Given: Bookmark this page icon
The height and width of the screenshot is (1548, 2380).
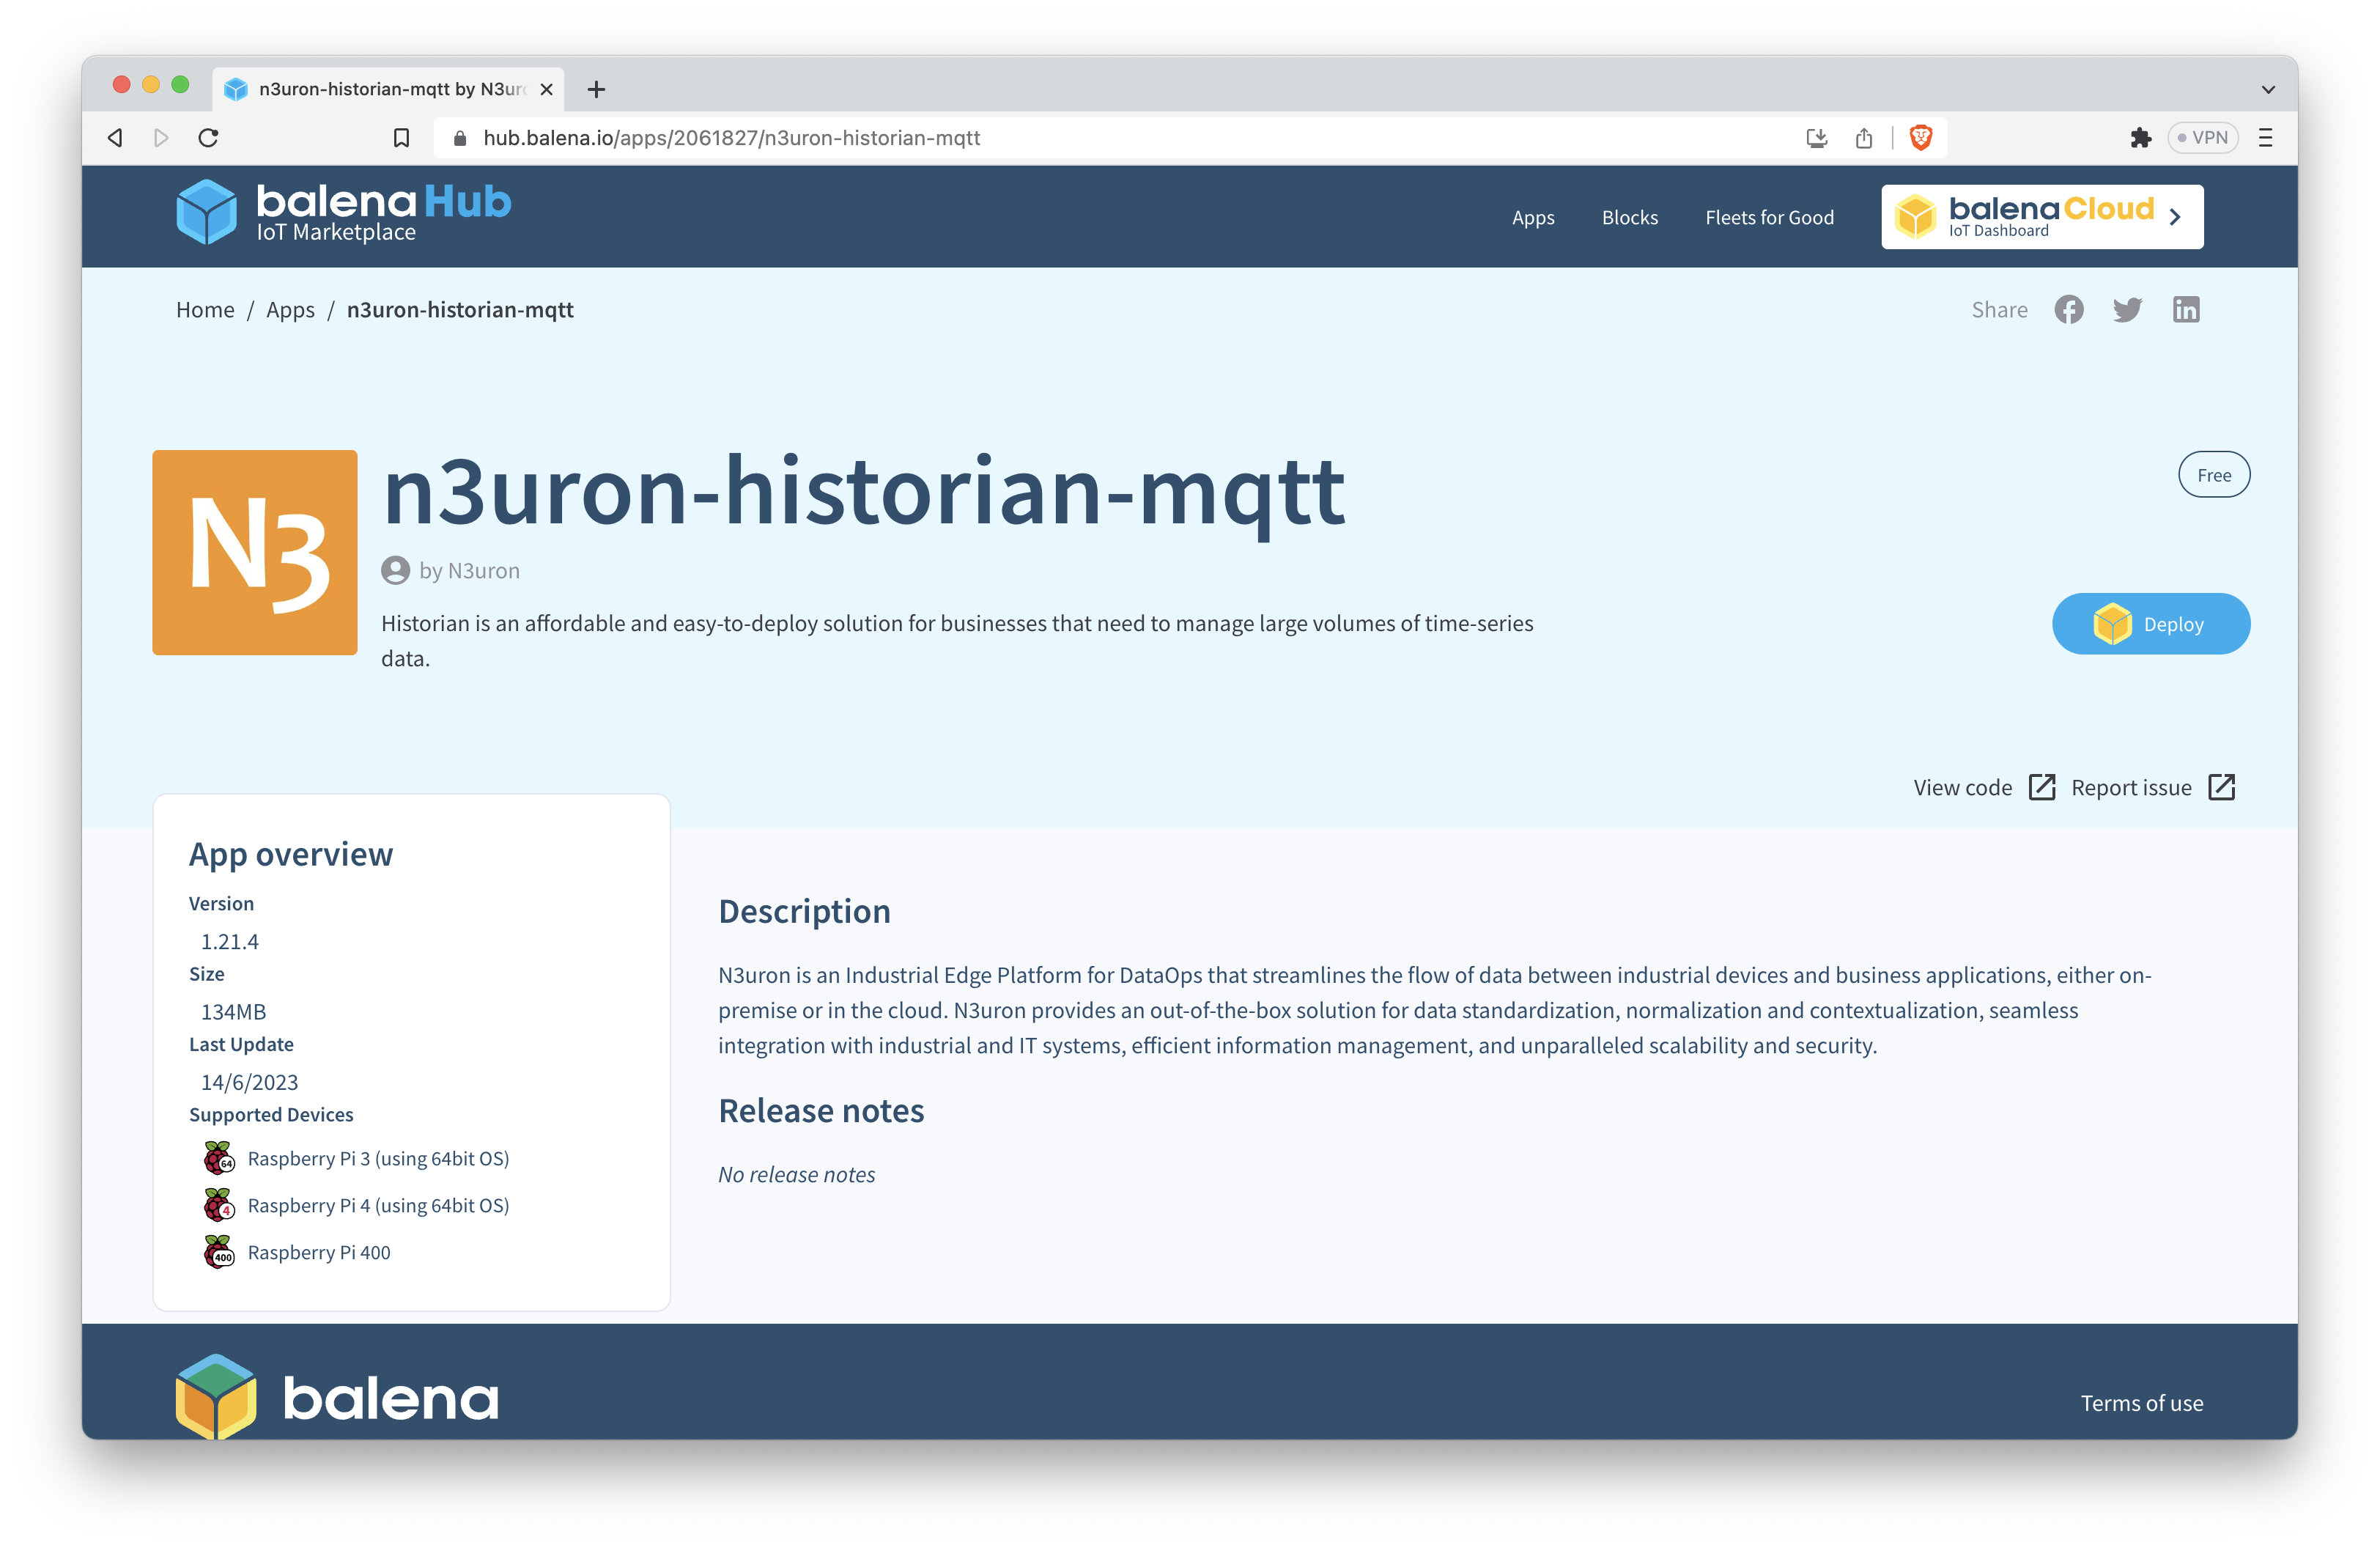Looking at the screenshot, I should point(401,138).
